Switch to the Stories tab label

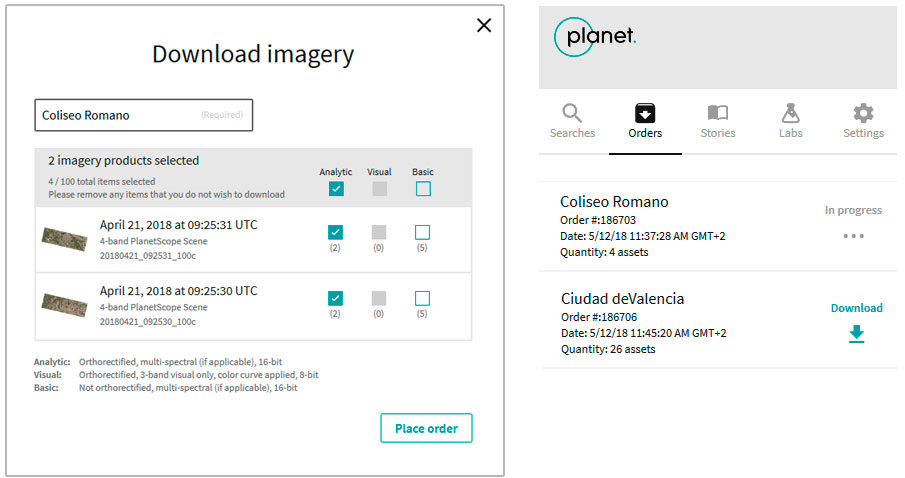click(x=717, y=133)
